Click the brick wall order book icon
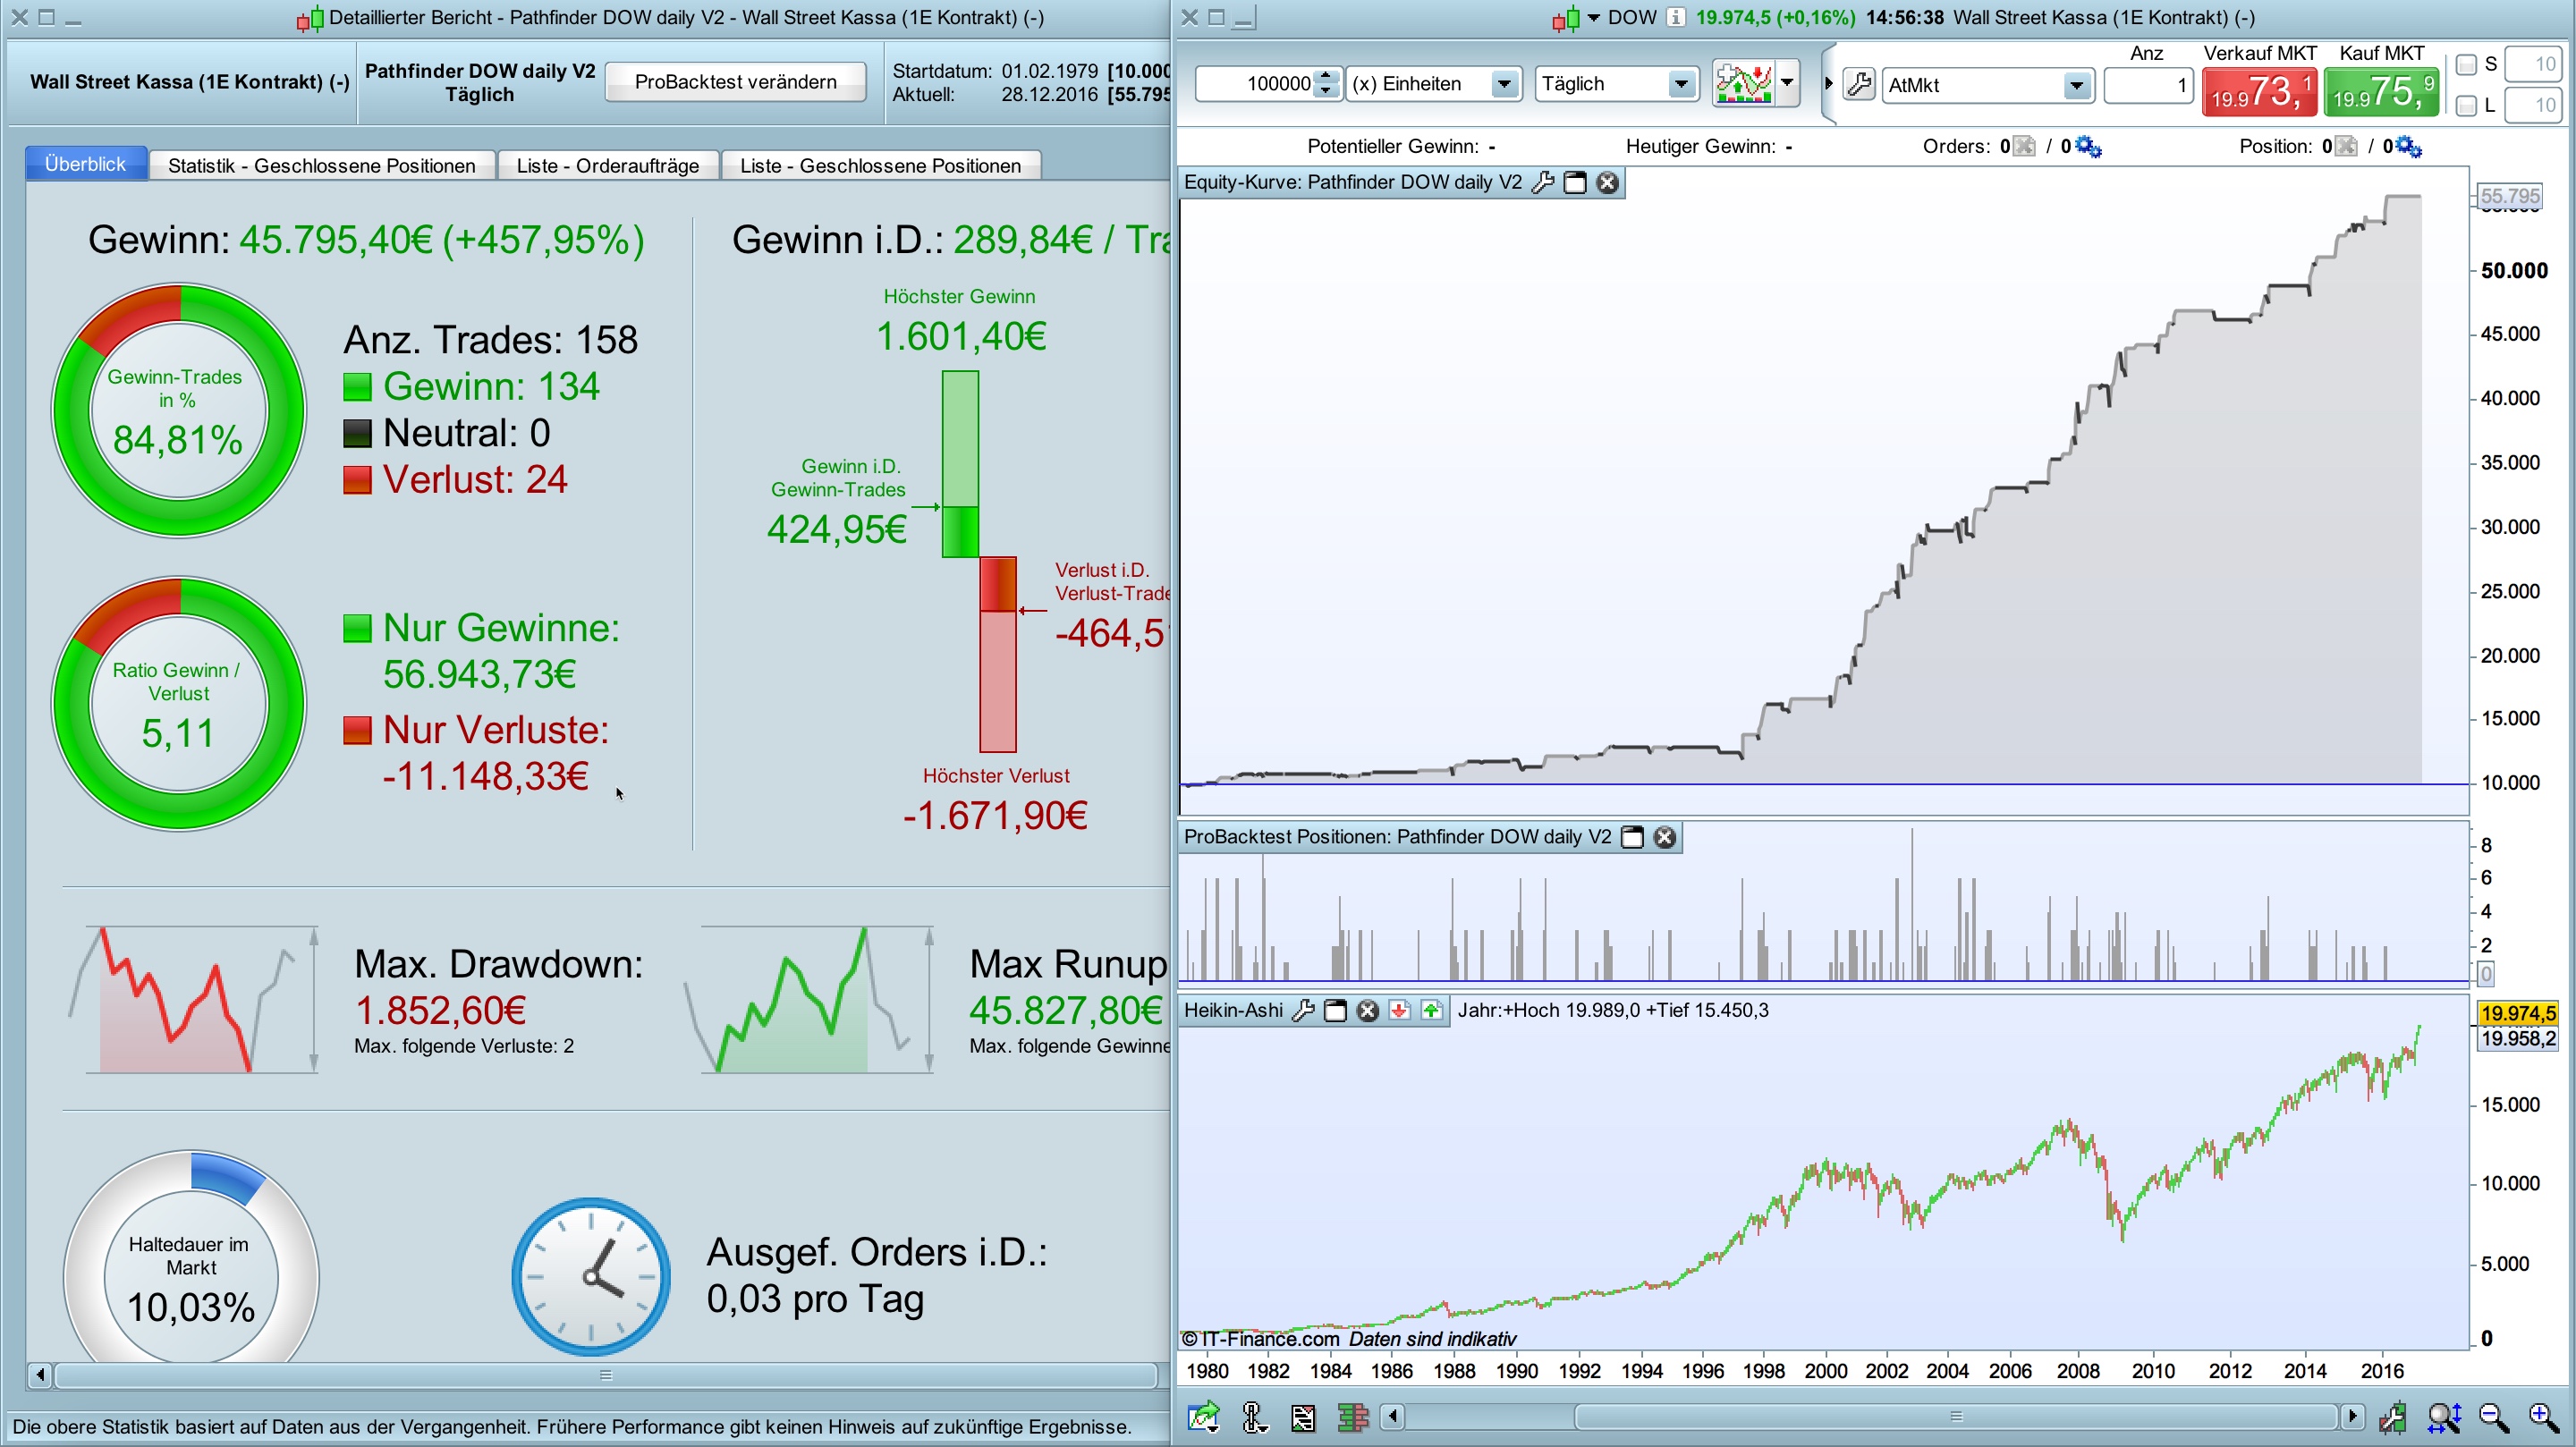This screenshot has width=2576, height=1447. (1352, 1417)
